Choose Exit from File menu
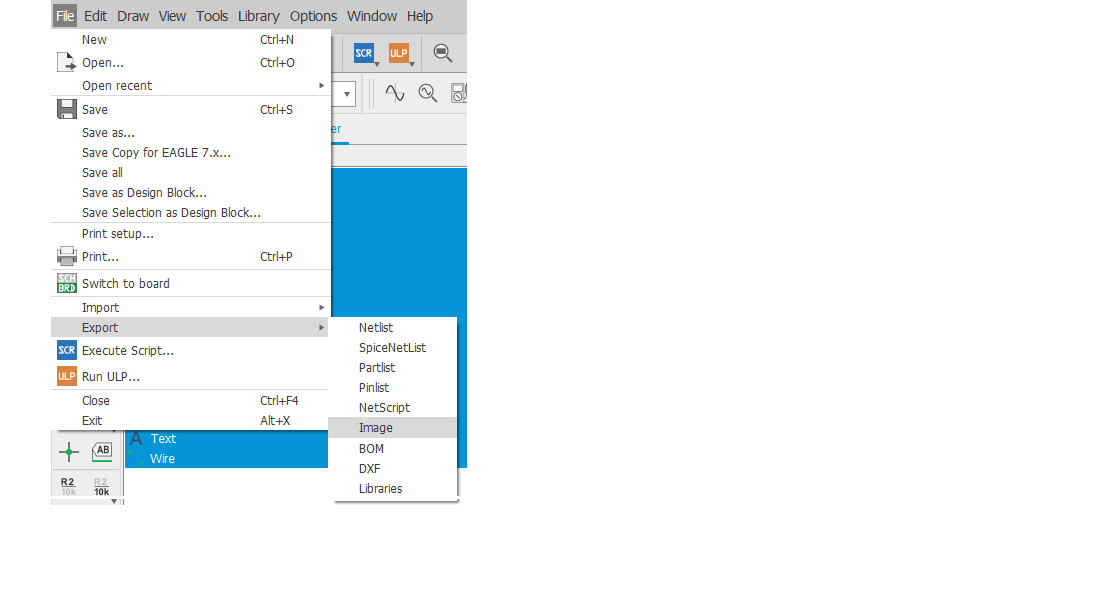The image size is (1098, 616). (190, 421)
